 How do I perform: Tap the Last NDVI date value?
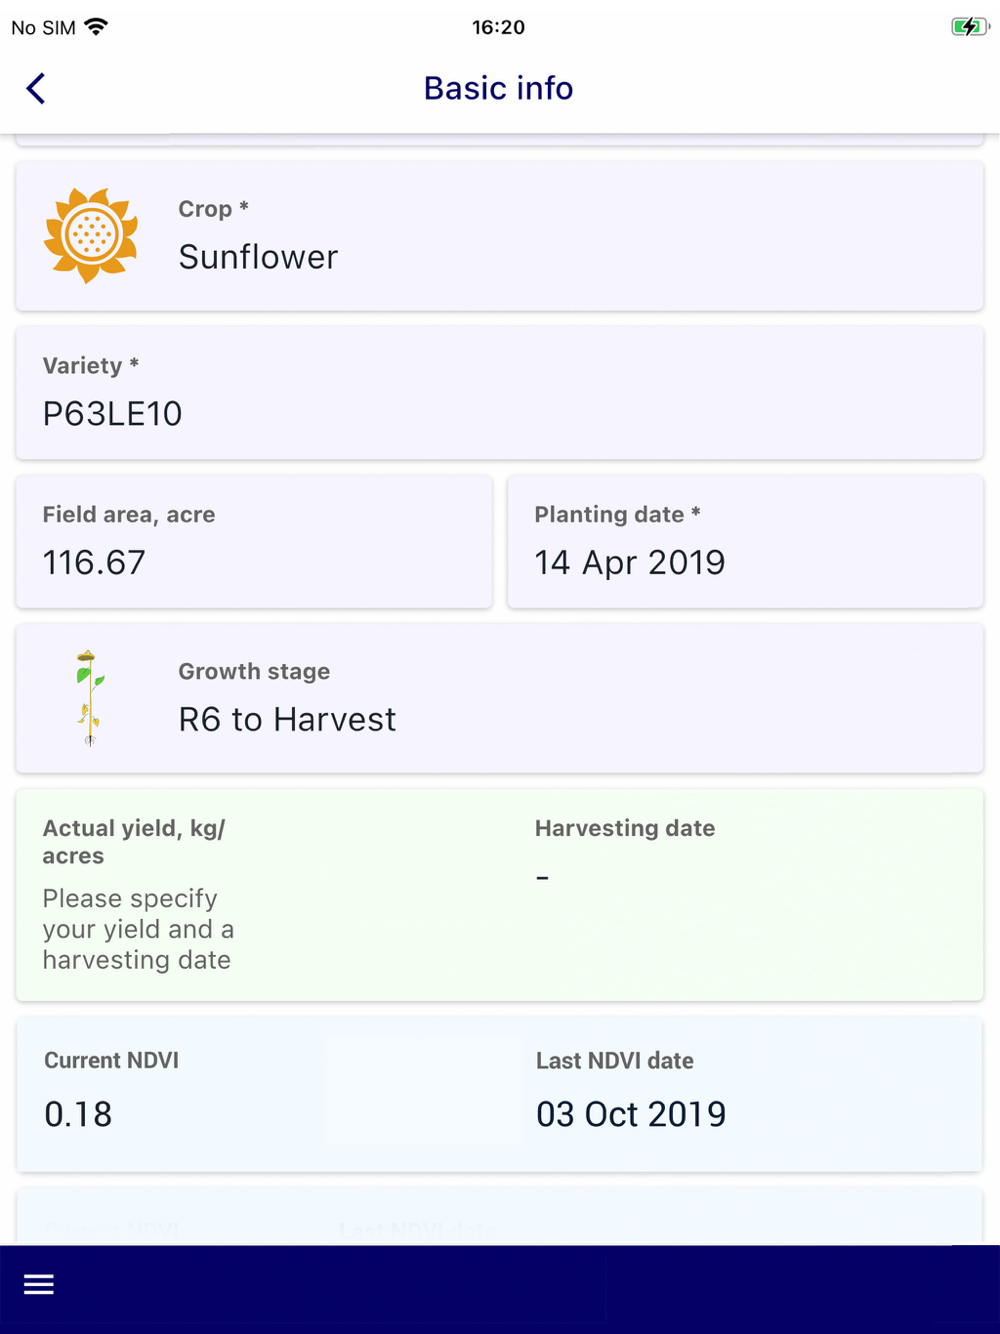coord(631,1114)
